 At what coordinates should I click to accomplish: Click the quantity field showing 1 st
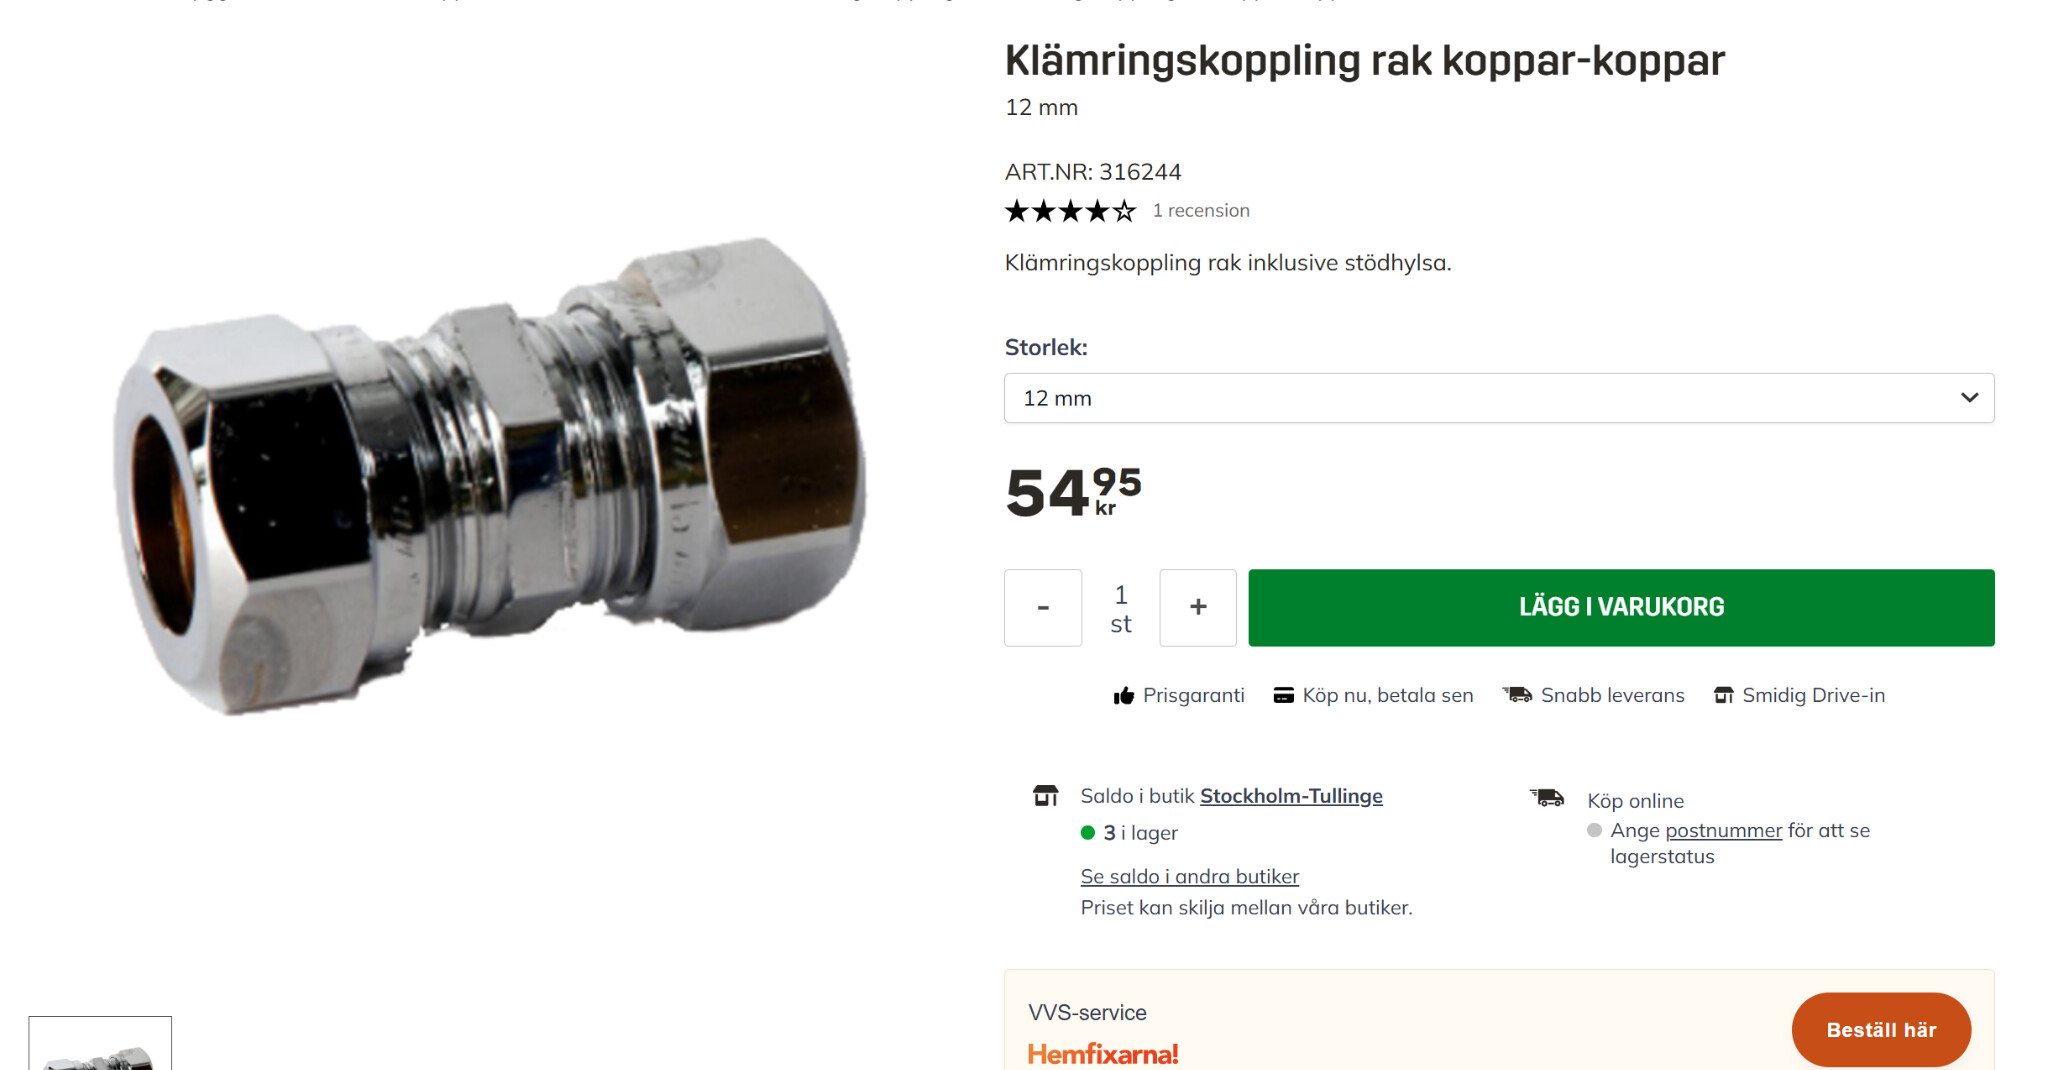[1121, 608]
